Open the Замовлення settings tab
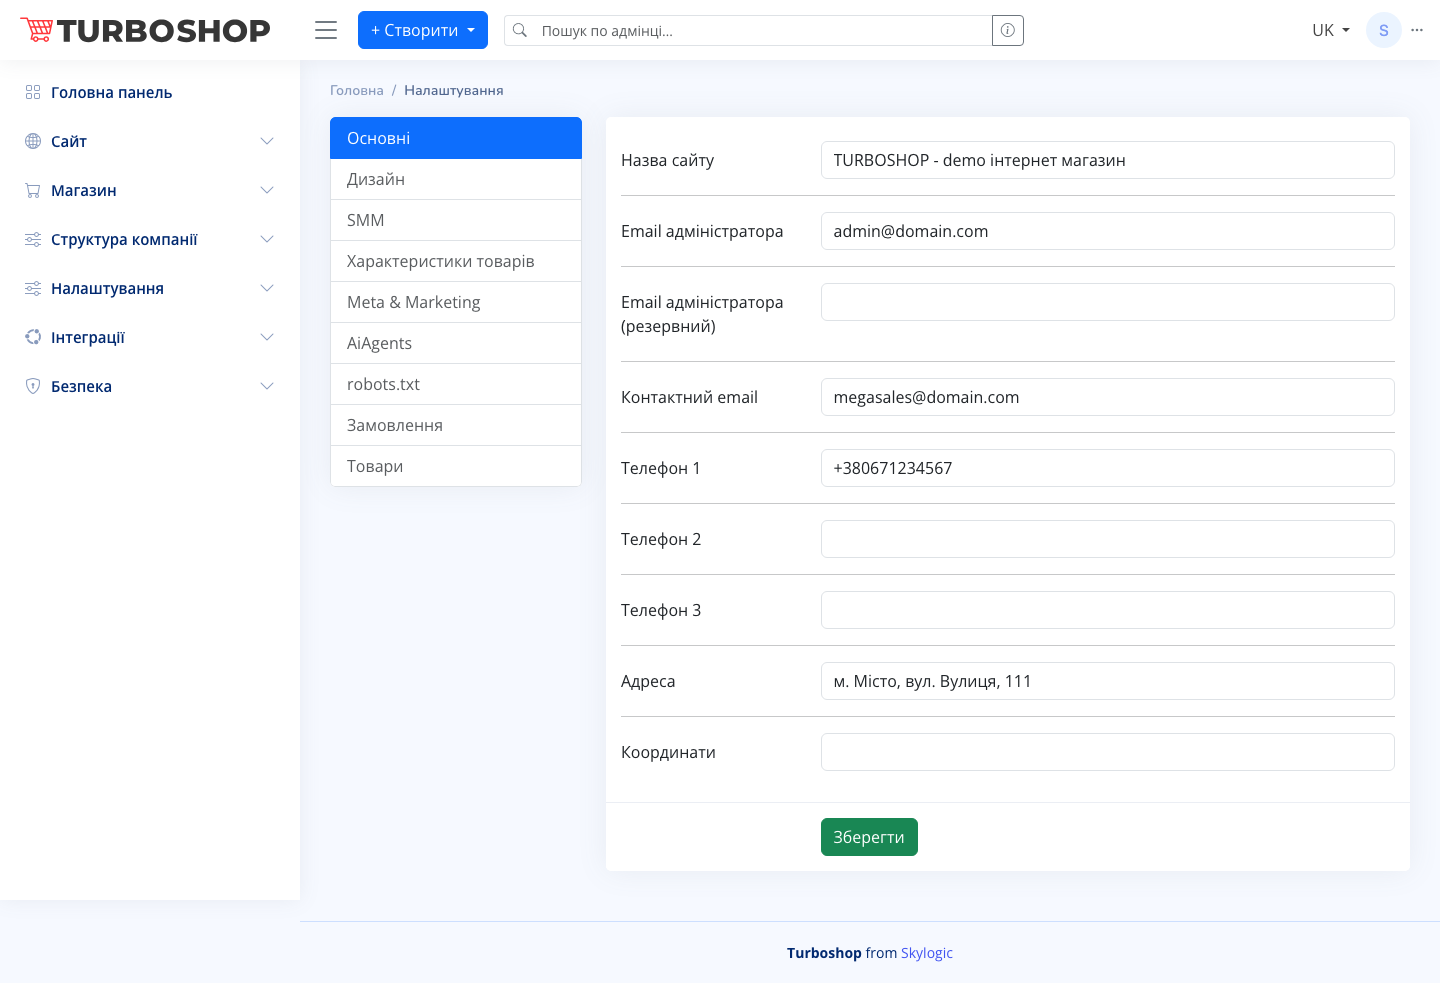 (456, 425)
